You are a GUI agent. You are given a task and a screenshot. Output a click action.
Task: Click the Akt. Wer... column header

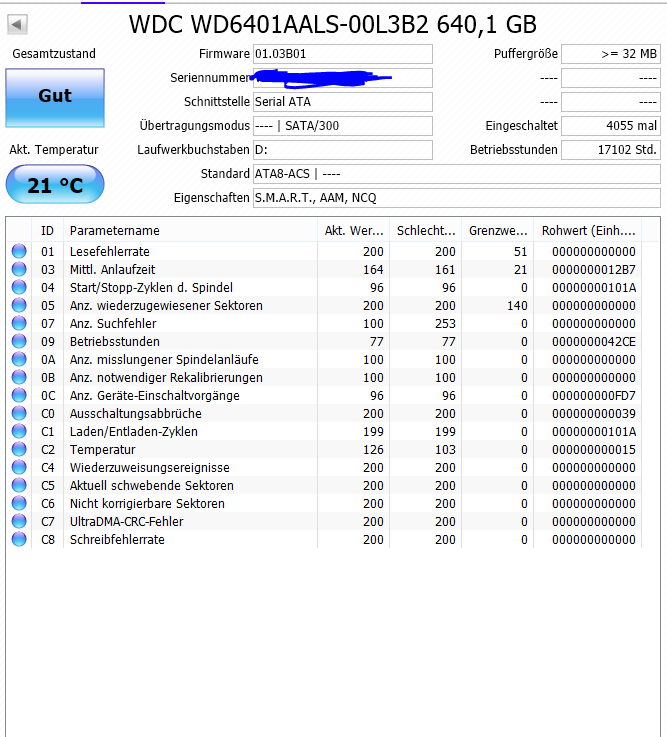pyautogui.click(x=353, y=231)
